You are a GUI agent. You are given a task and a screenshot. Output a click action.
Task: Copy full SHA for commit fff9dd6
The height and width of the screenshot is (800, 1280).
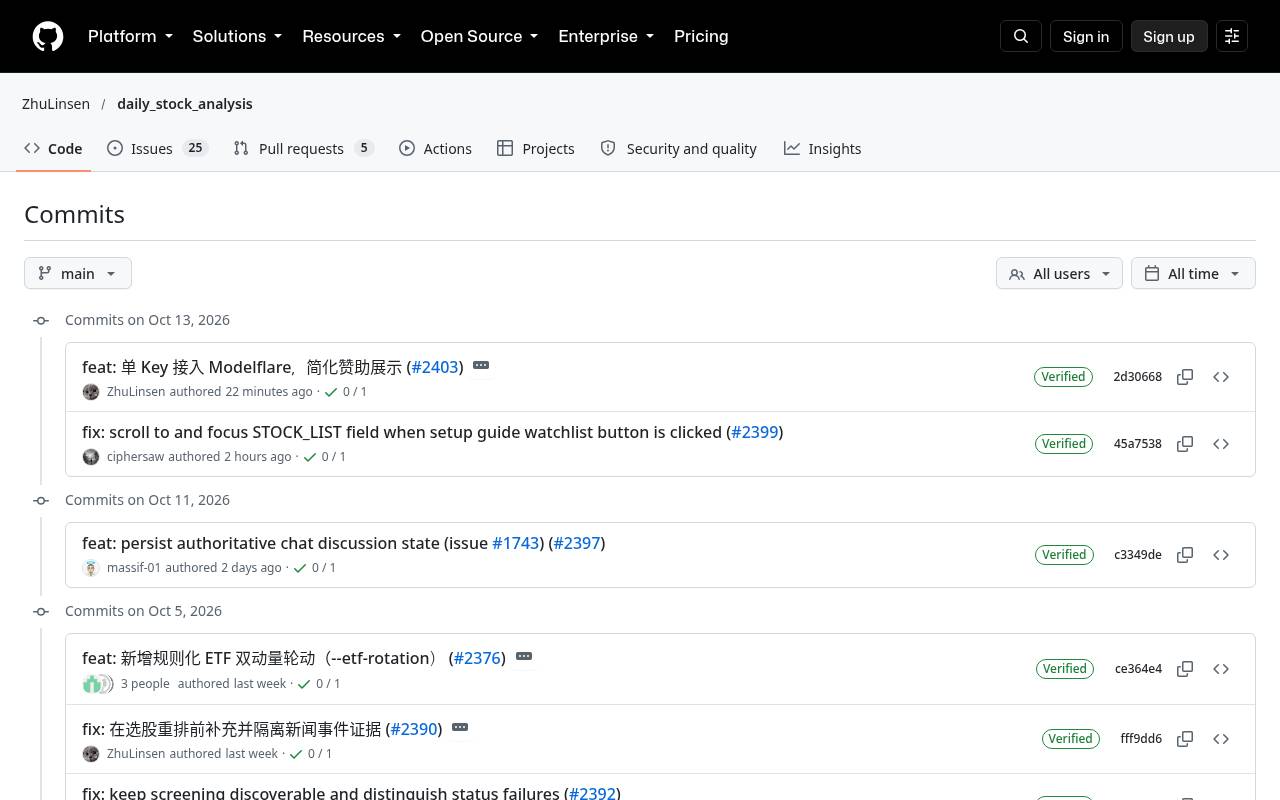(1185, 739)
